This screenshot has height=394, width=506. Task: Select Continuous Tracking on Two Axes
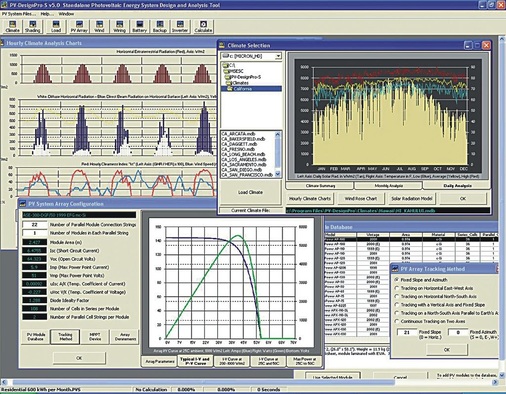(397, 321)
